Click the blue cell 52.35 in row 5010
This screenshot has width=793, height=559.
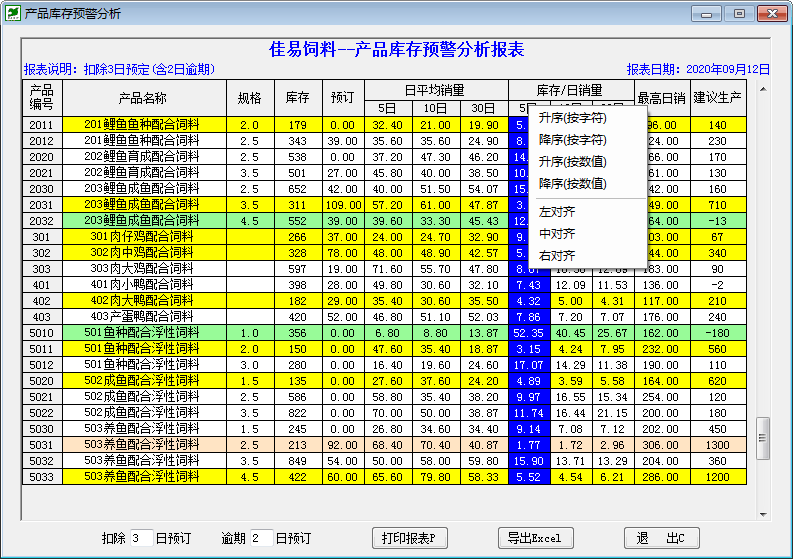tap(529, 333)
